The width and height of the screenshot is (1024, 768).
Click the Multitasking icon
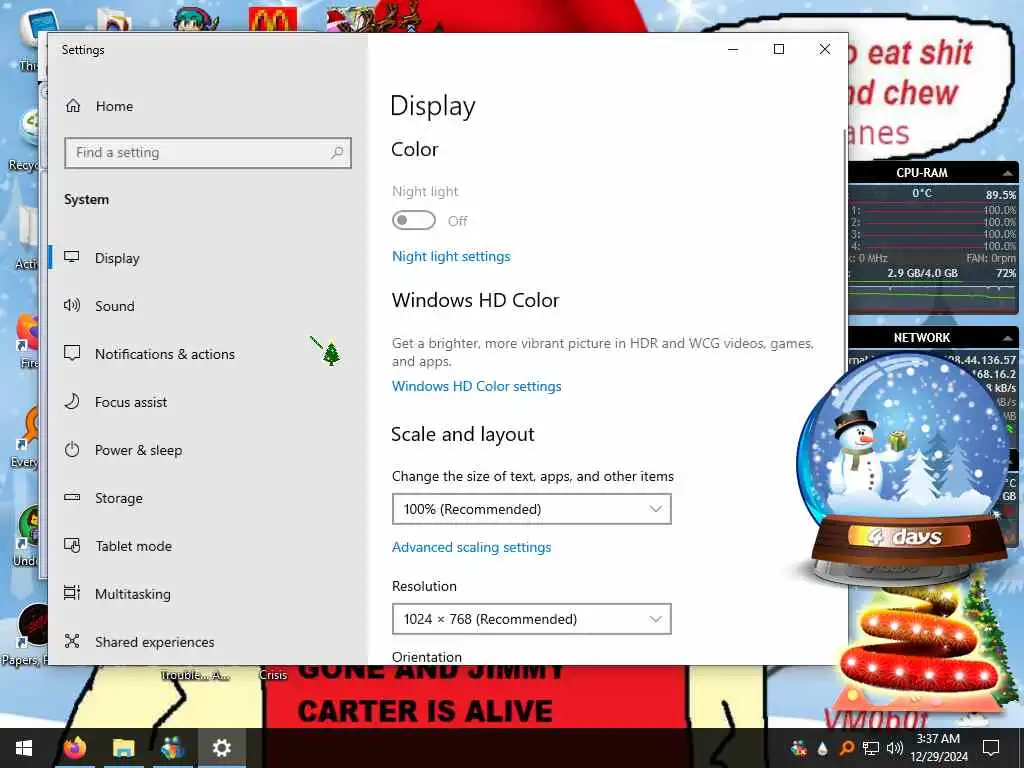coord(72,593)
